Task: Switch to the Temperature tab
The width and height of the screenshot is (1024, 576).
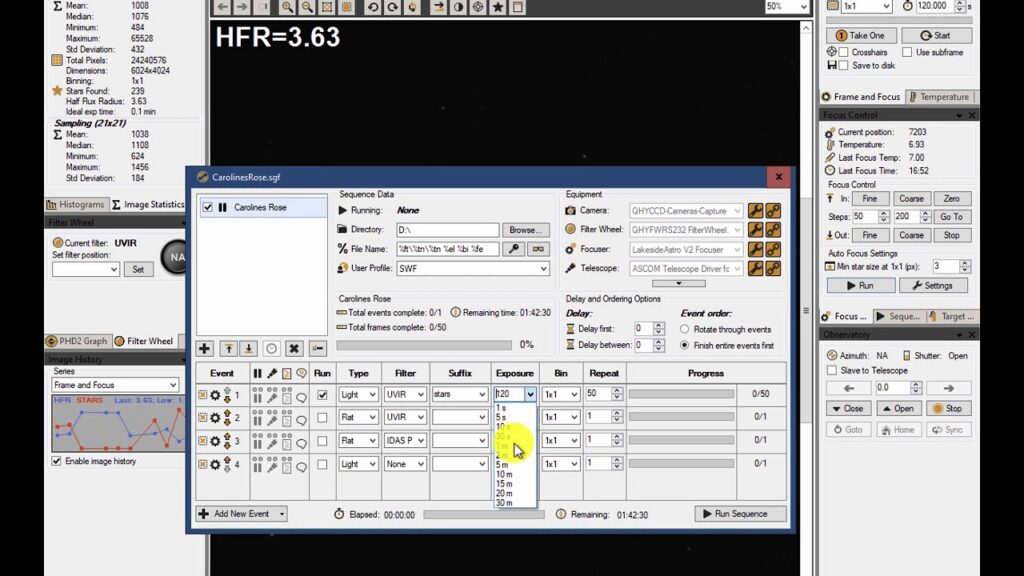Action: [938, 97]
